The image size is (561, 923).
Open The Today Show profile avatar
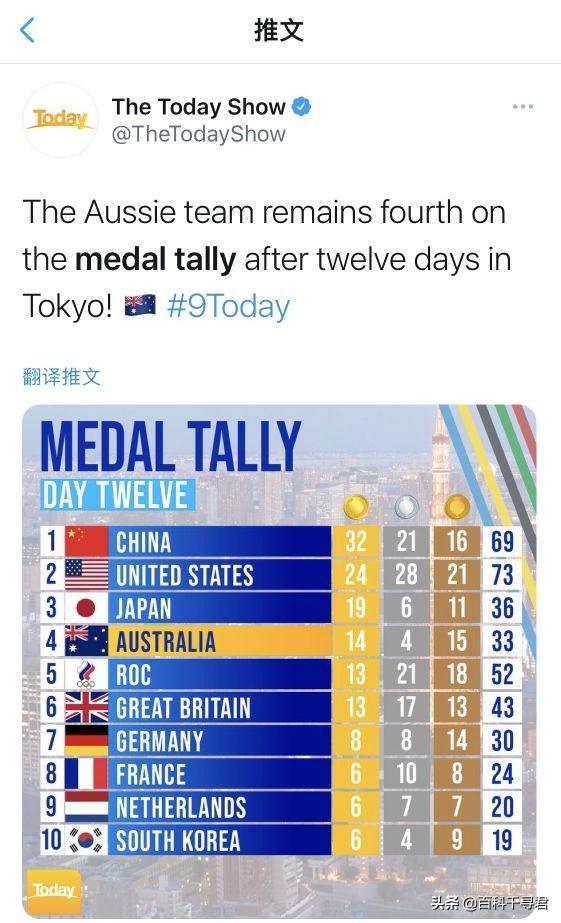60,120
